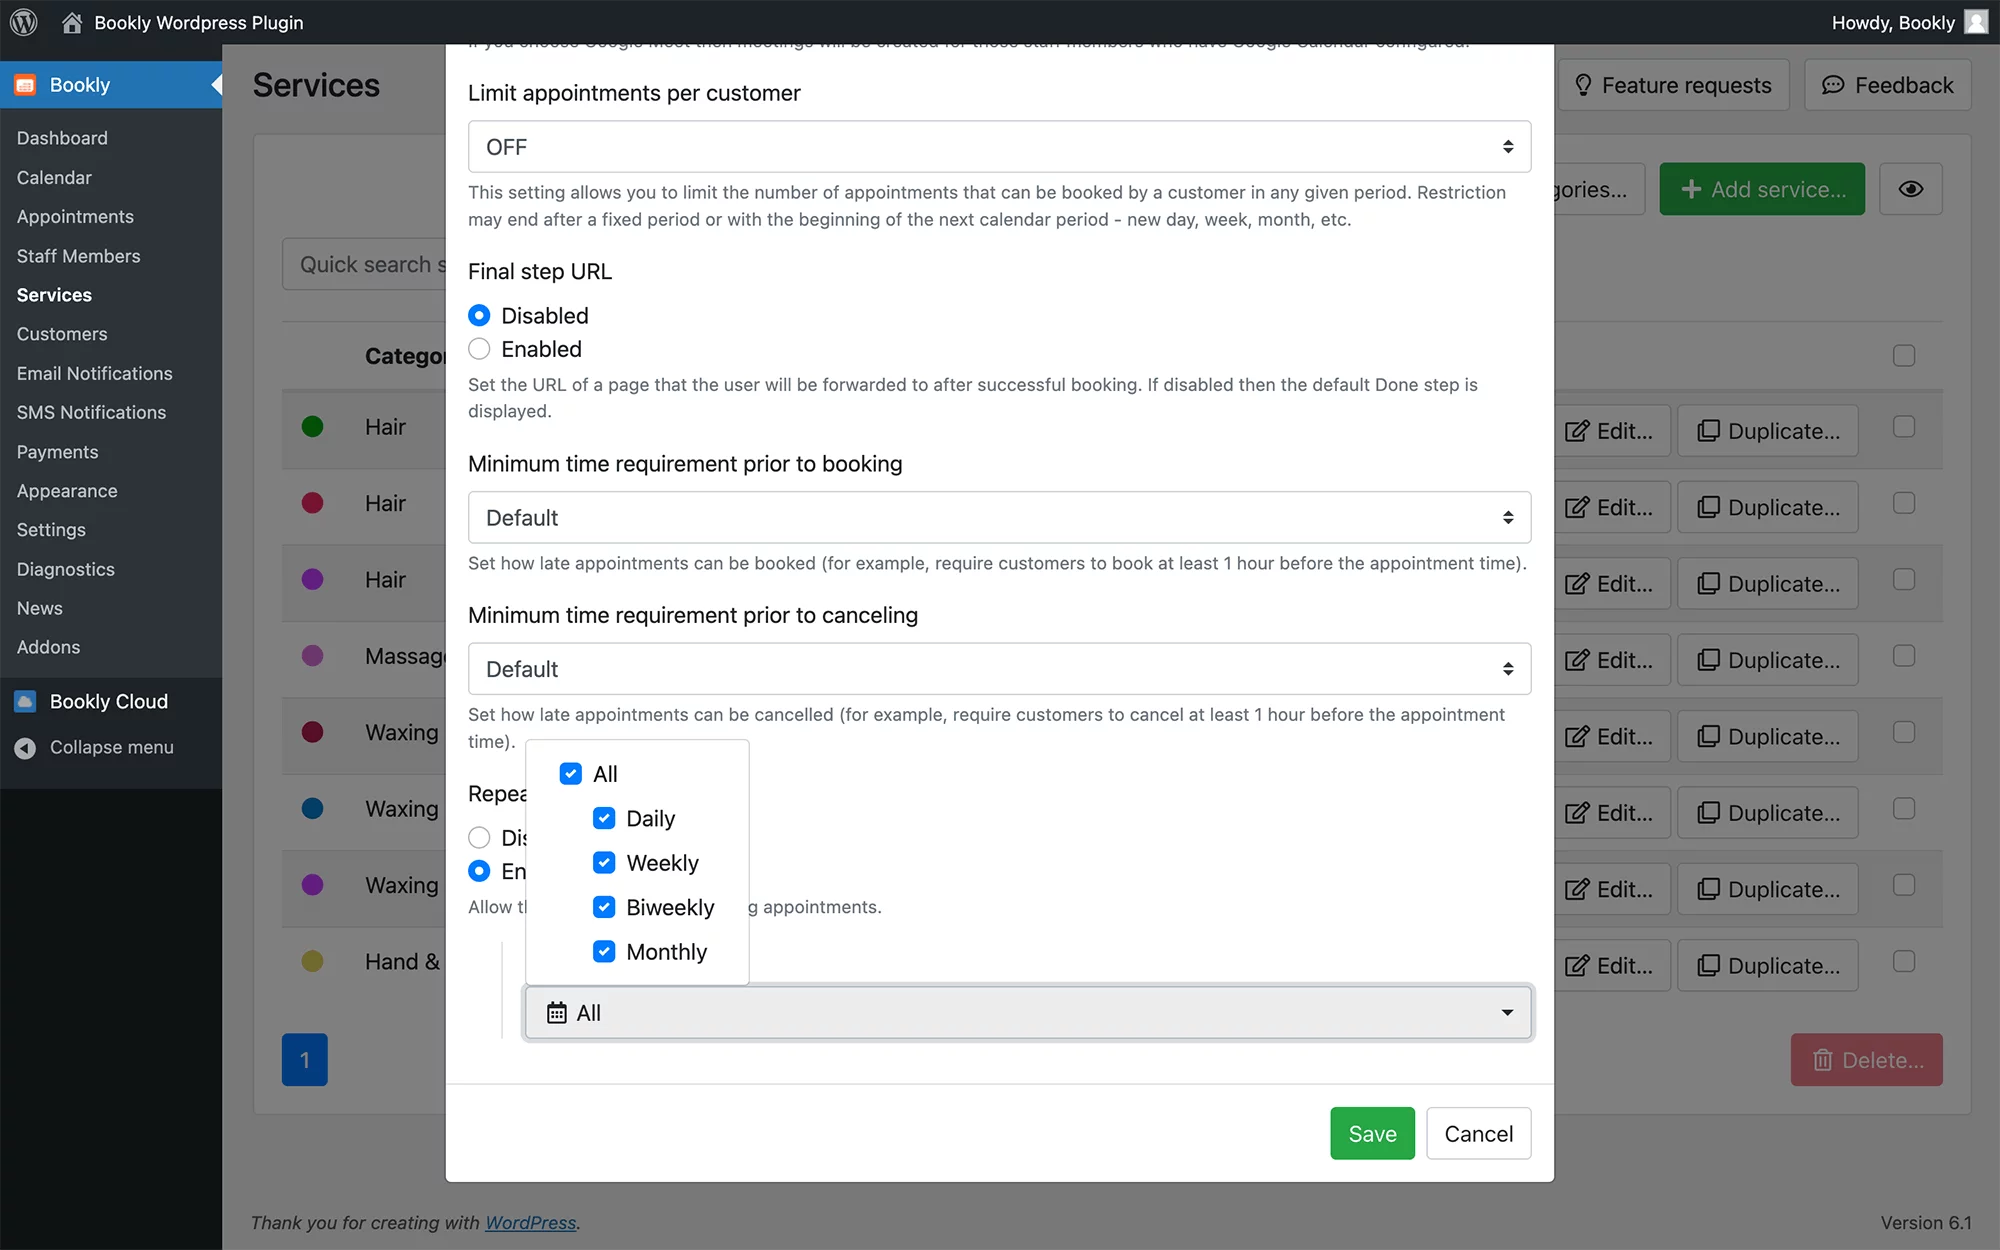The image size is (2000, 1250).
Task: Uncheck the Daily checkbox
Action: [x=604, y=818]
